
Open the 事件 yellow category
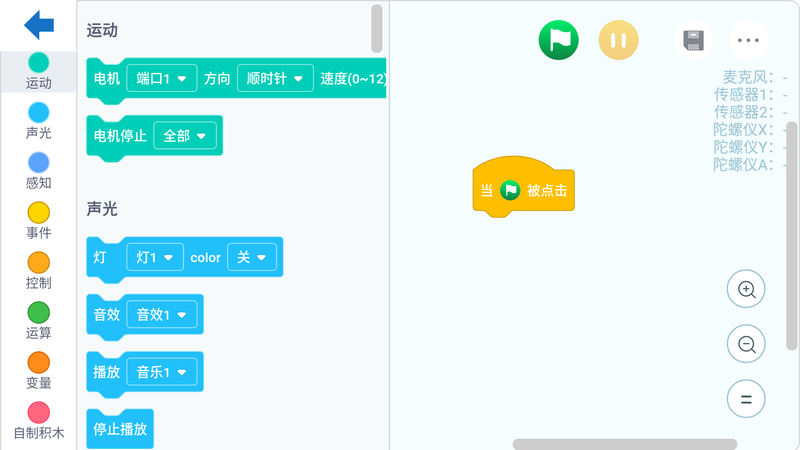[38, 221]
